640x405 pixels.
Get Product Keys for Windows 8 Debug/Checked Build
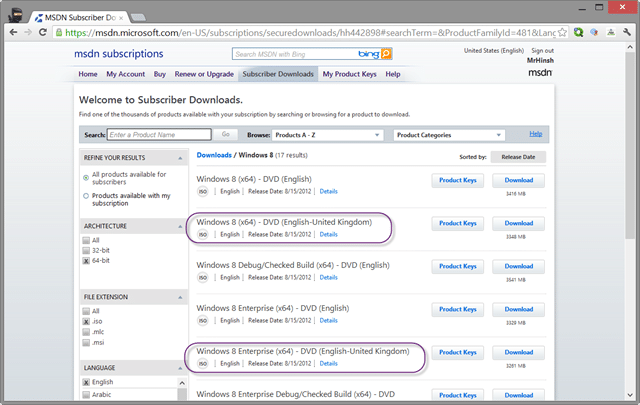click(458, 267)
